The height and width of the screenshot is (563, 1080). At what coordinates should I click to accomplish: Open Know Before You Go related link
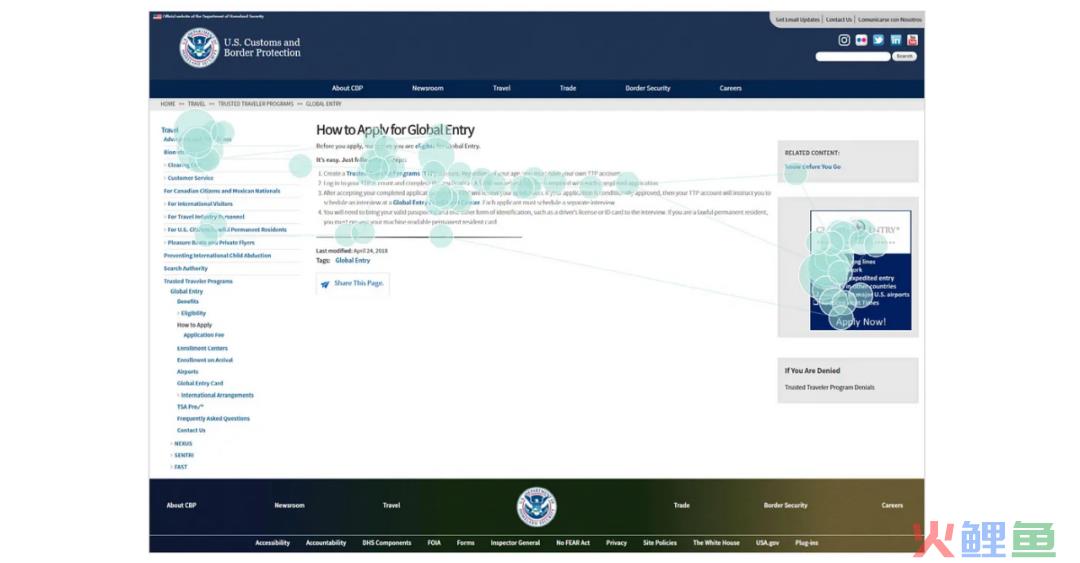[x=813, y=167]
